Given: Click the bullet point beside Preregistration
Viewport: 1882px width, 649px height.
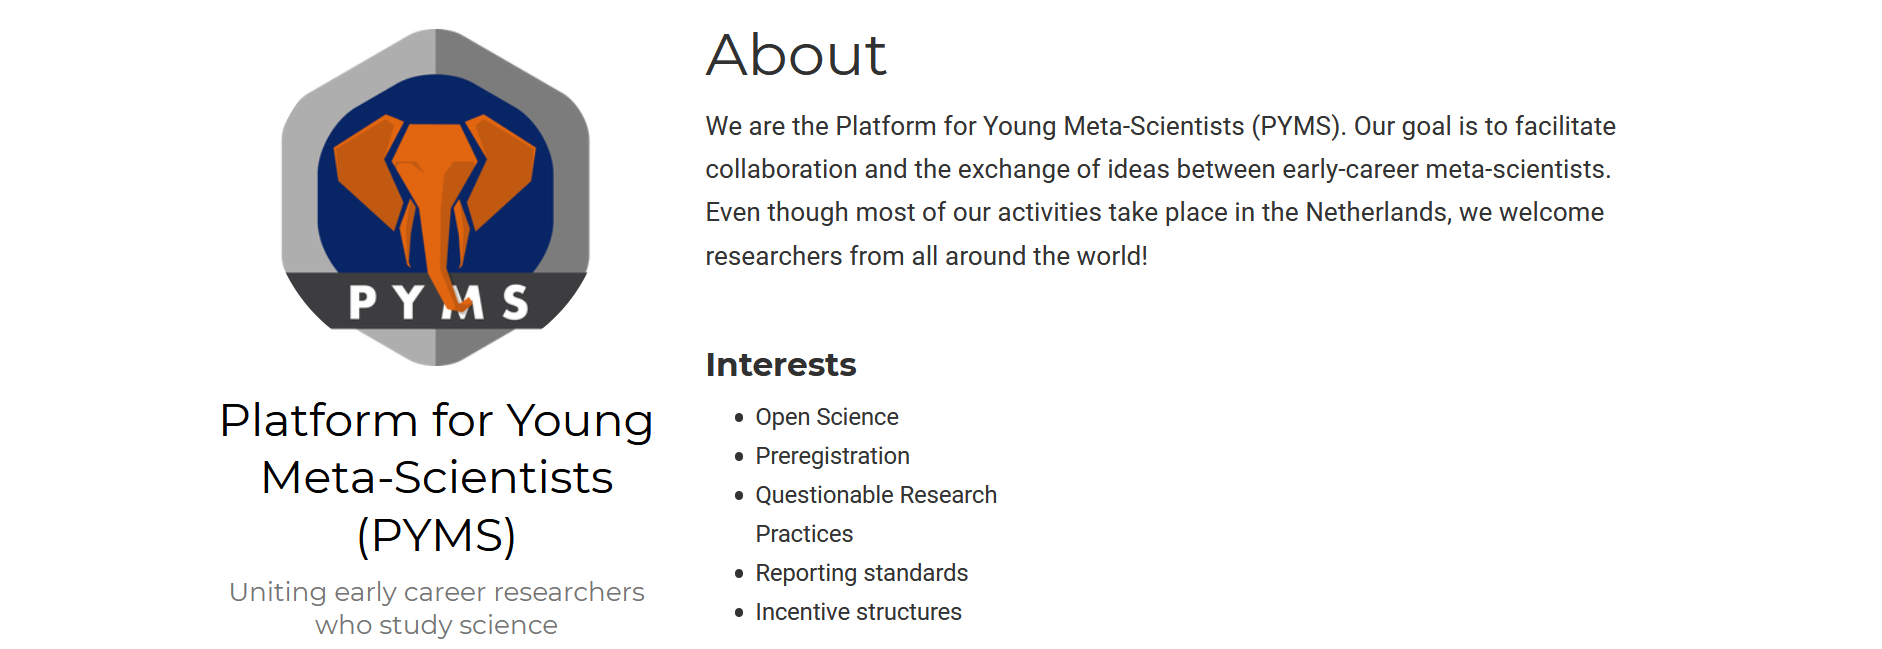Looking at the screenshot, I should pyautogui.click(x=739, y=457).
